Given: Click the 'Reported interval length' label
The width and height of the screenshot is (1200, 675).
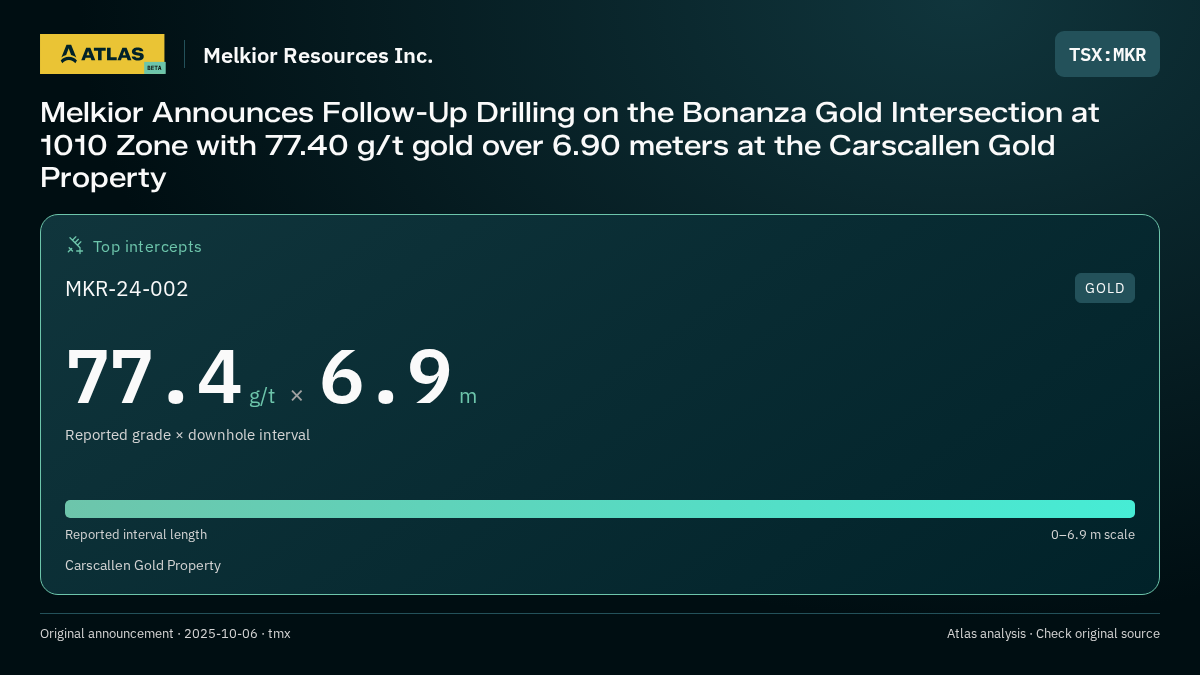Looking at the screenshot, I should (136, 535).
